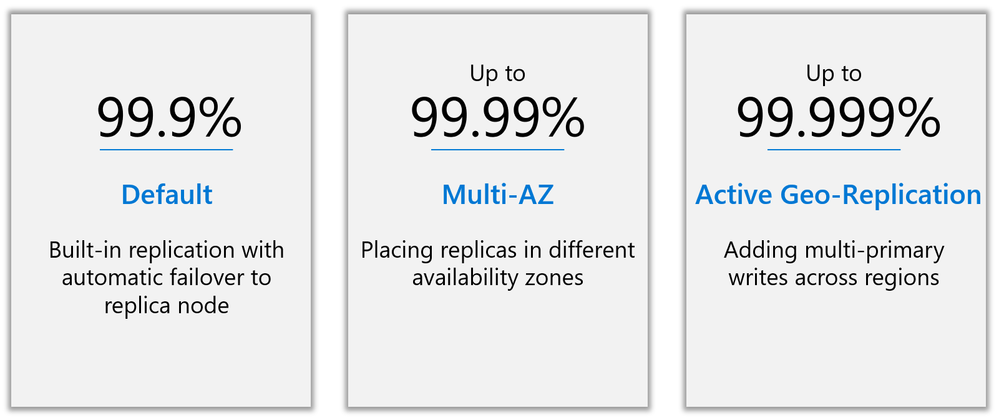Select the built-in replication description text

pyautogui.click(x=166, y=278)
